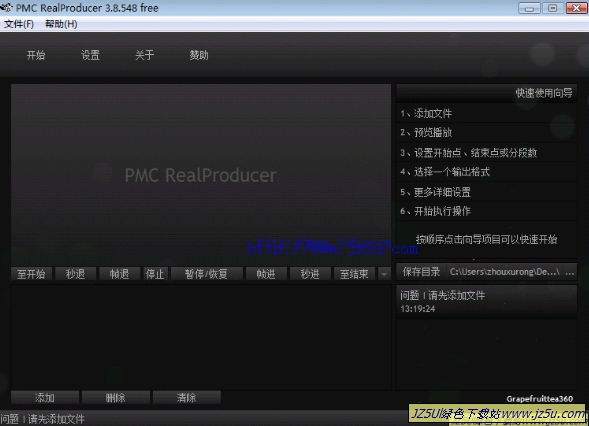Click the Grapefruittea360 credit text

(539, 399)
